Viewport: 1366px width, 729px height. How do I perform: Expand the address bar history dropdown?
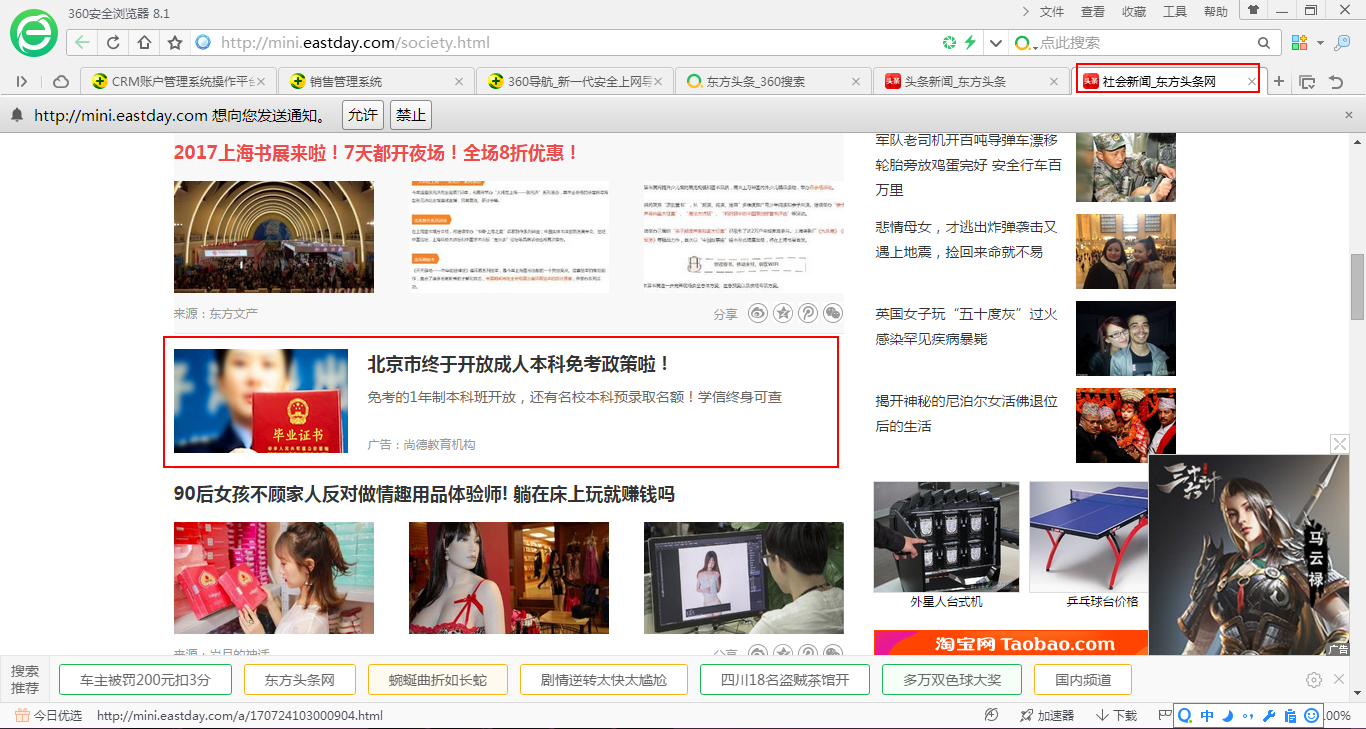pyautogui.click(x=994, y=43)
